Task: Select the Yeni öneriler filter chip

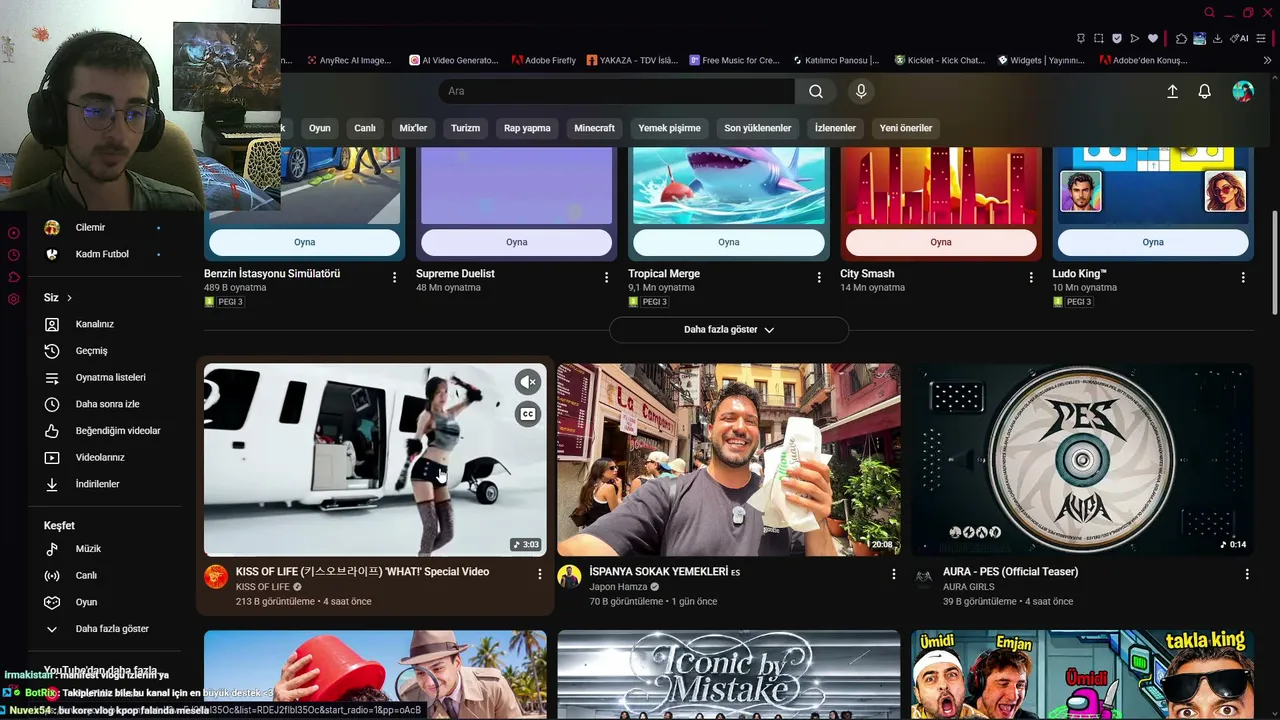Action: coord(906,128)
